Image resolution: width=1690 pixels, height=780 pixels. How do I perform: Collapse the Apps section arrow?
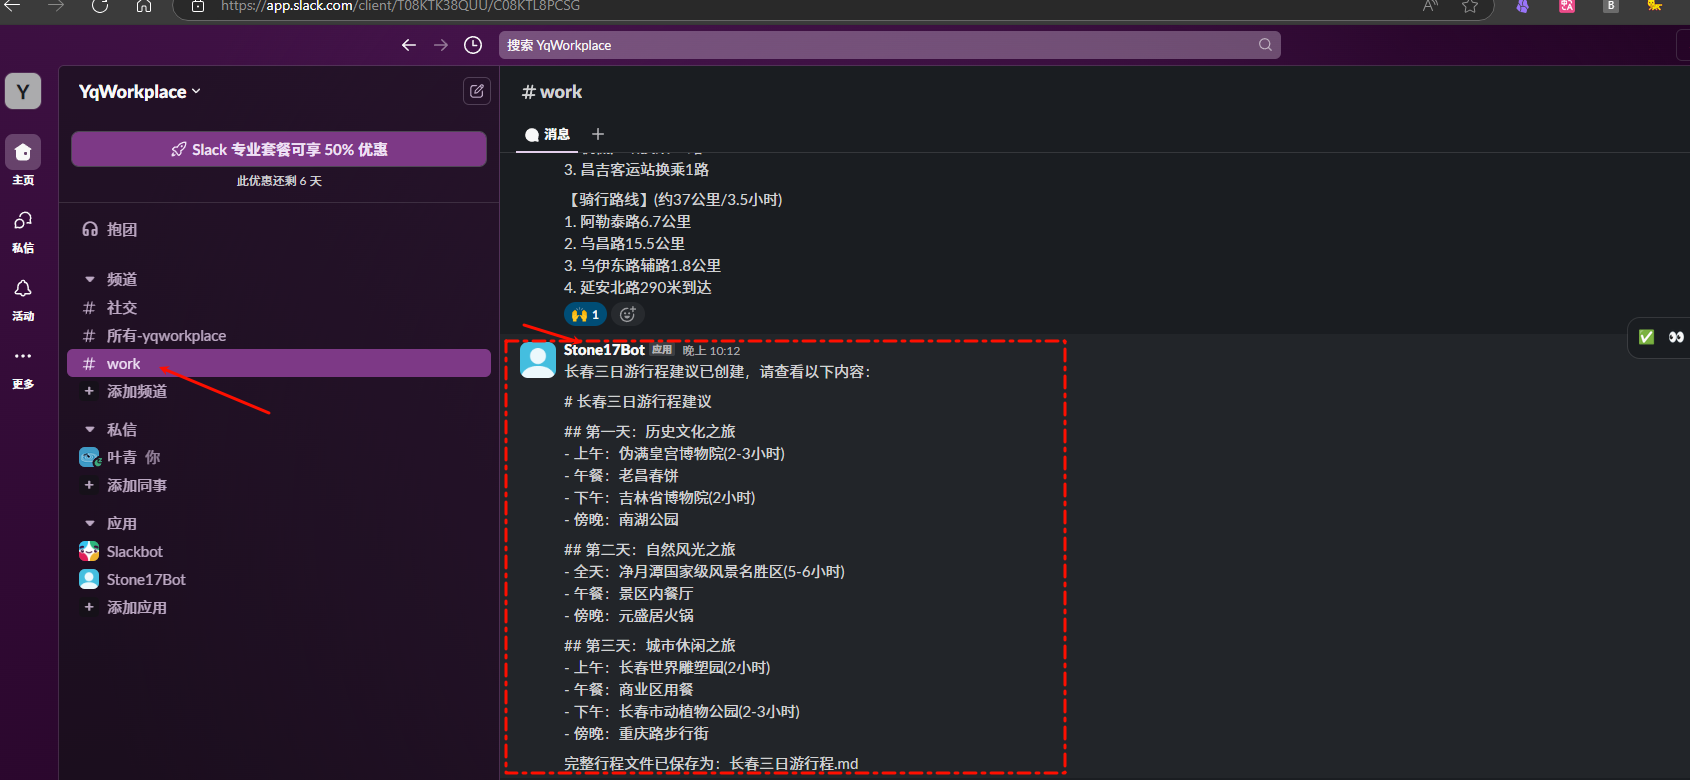[90, 523]
